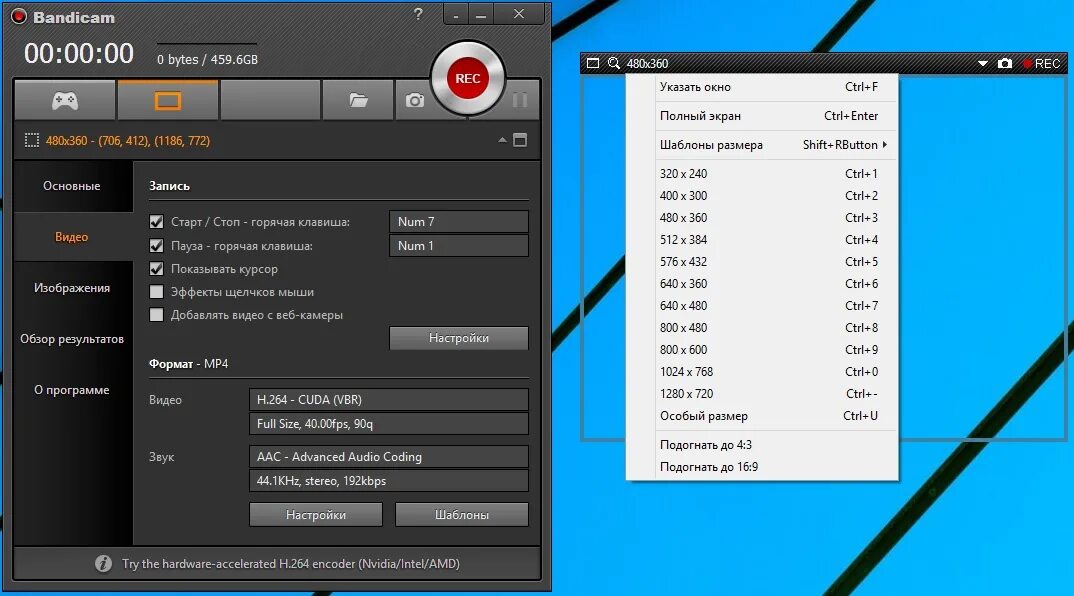Click the info icon in bottom banner

coord(103,563)
